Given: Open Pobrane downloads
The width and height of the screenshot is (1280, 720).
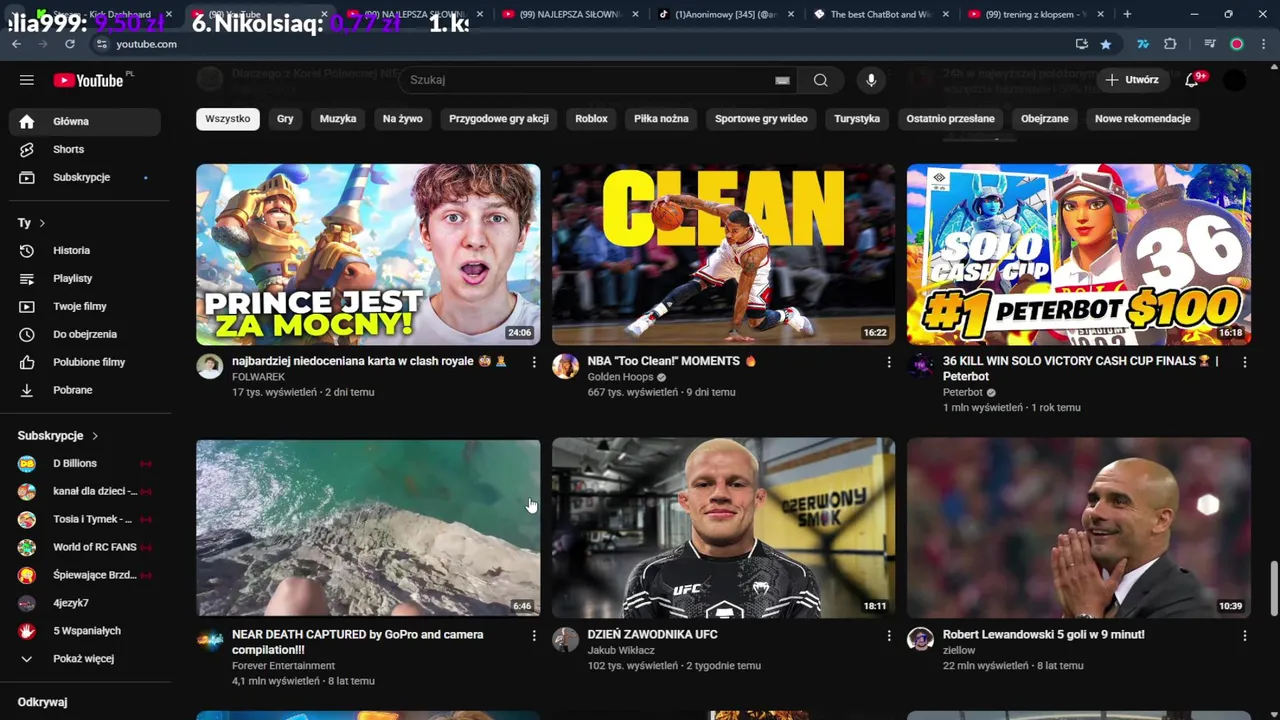Looking at the screenshot, I should (85, 390).
